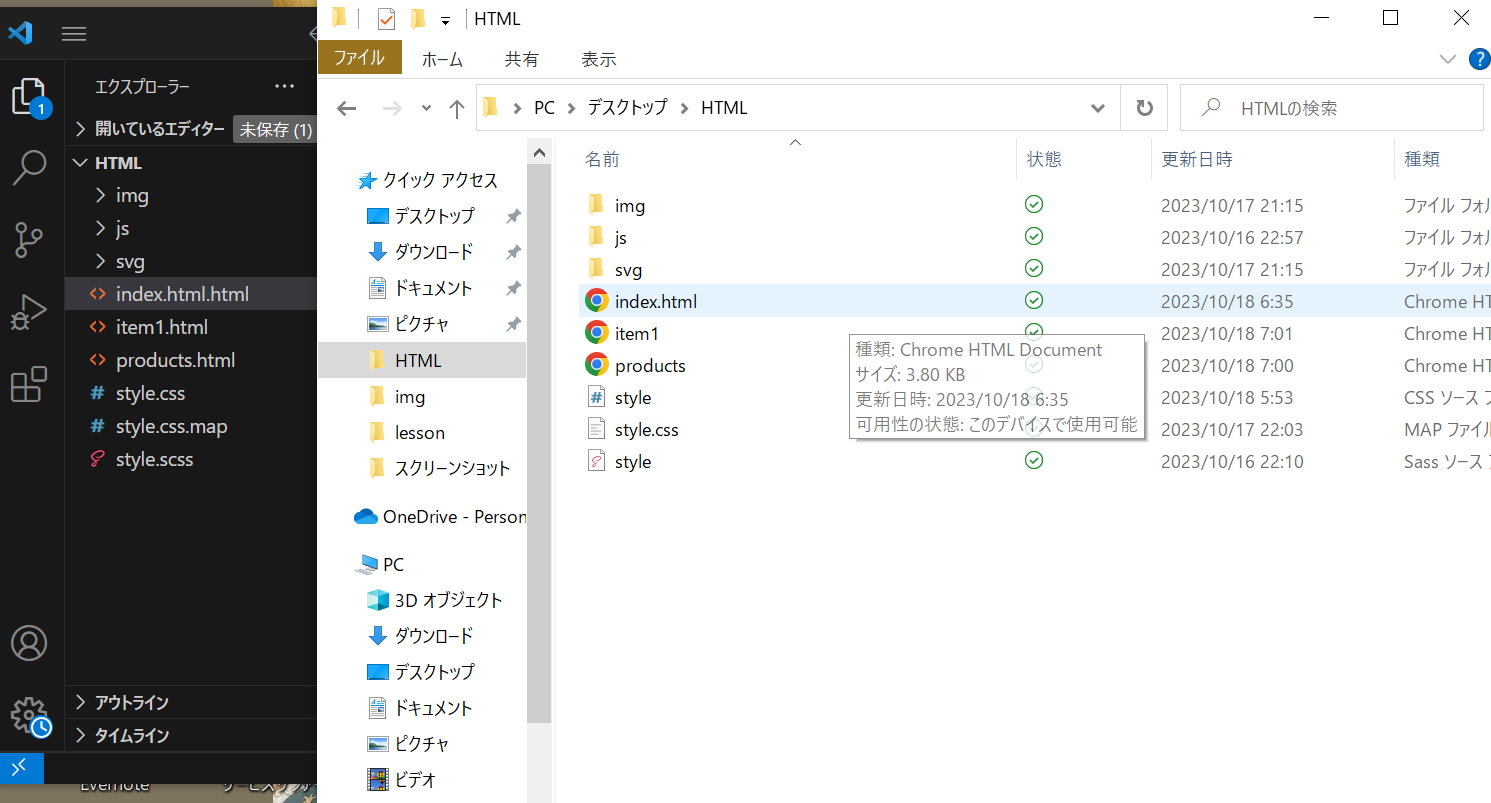
Task: Click the blue Help icon in Explorer
Action: [1479, 59]
